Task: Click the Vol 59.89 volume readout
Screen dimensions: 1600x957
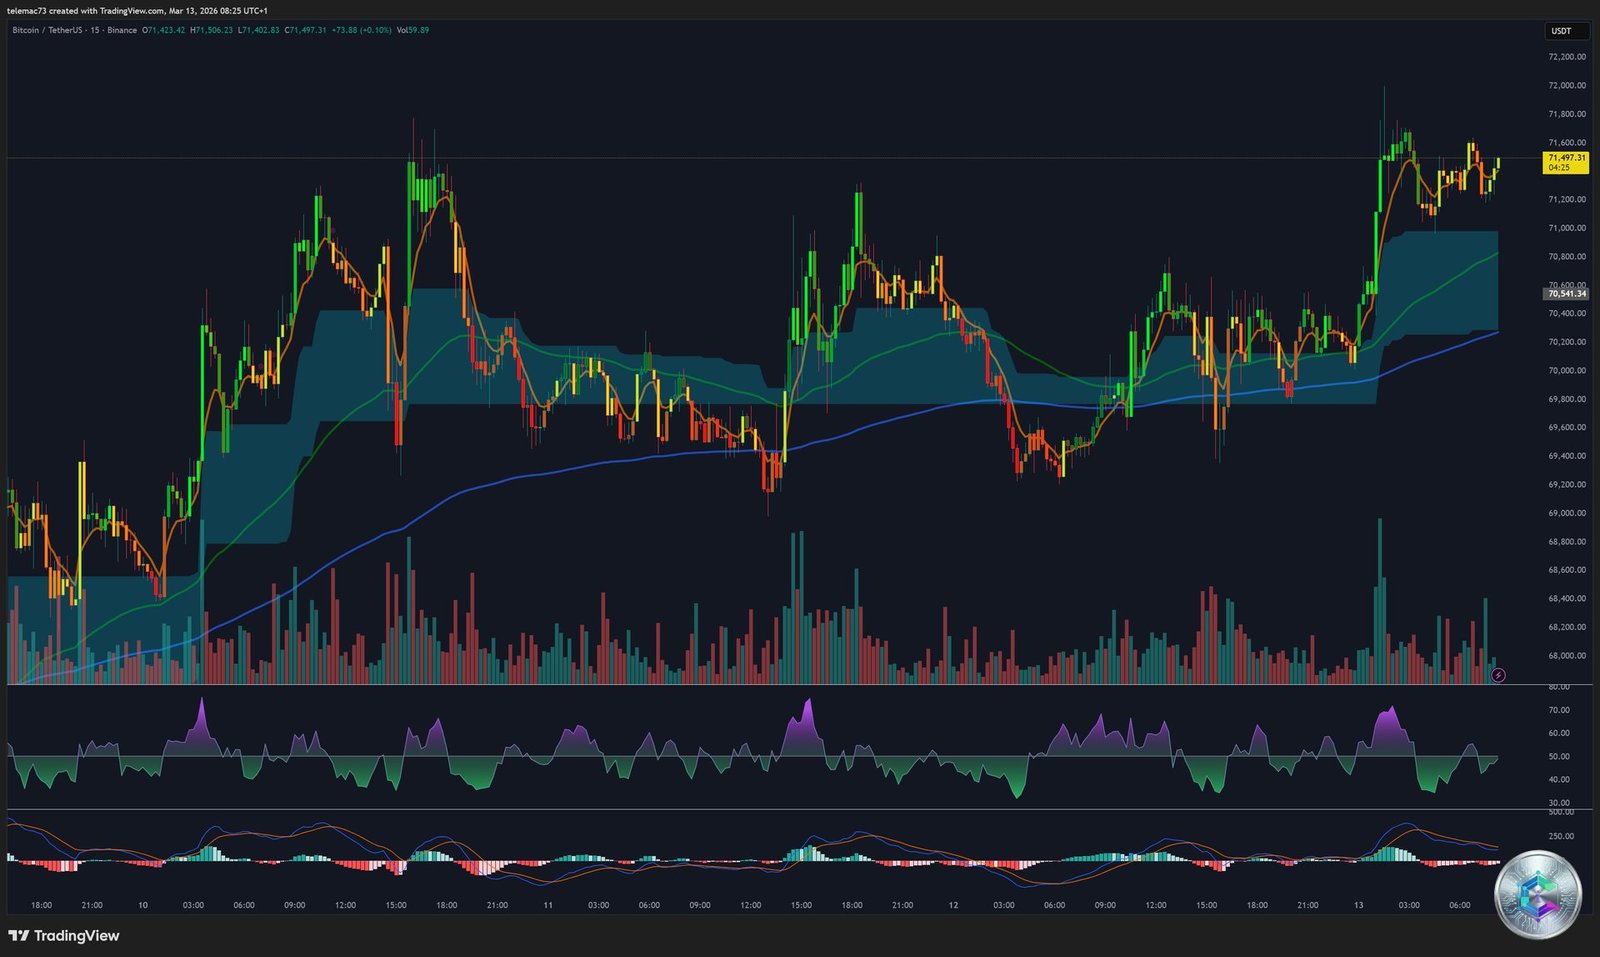Action: coord(413,31)
